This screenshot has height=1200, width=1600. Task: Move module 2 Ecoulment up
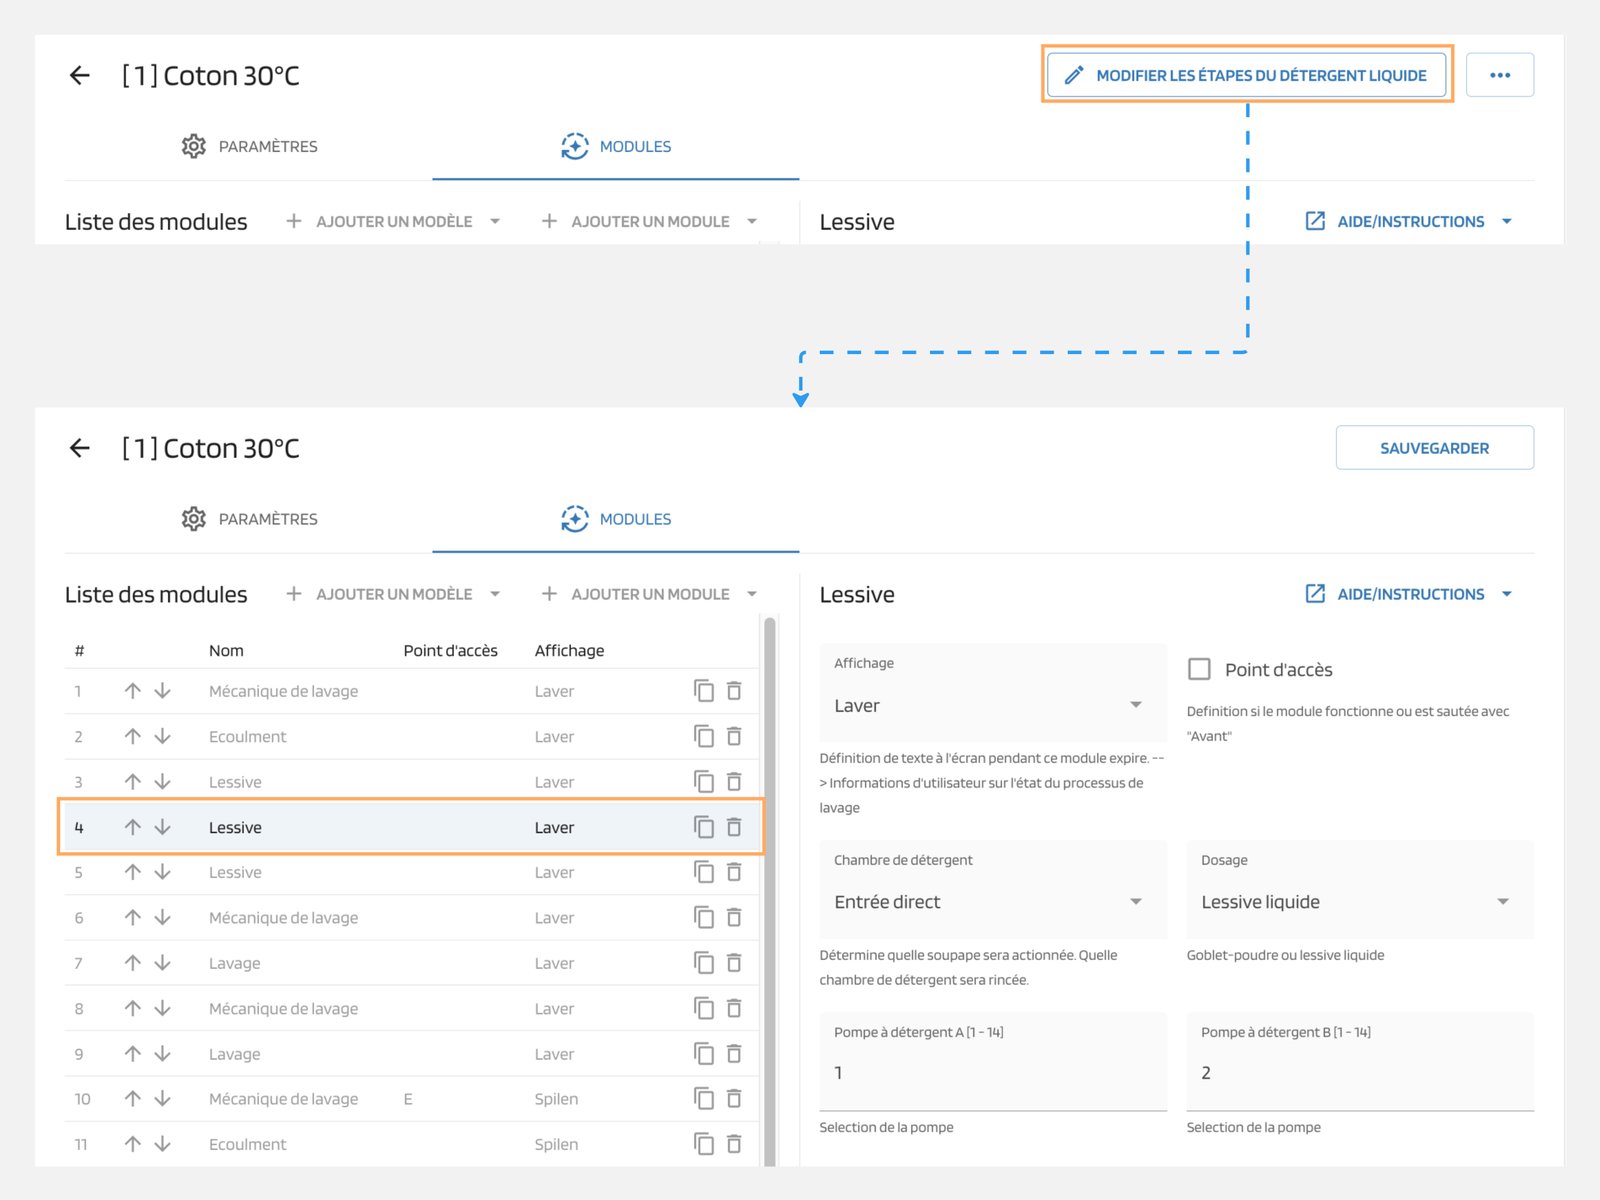132,737
